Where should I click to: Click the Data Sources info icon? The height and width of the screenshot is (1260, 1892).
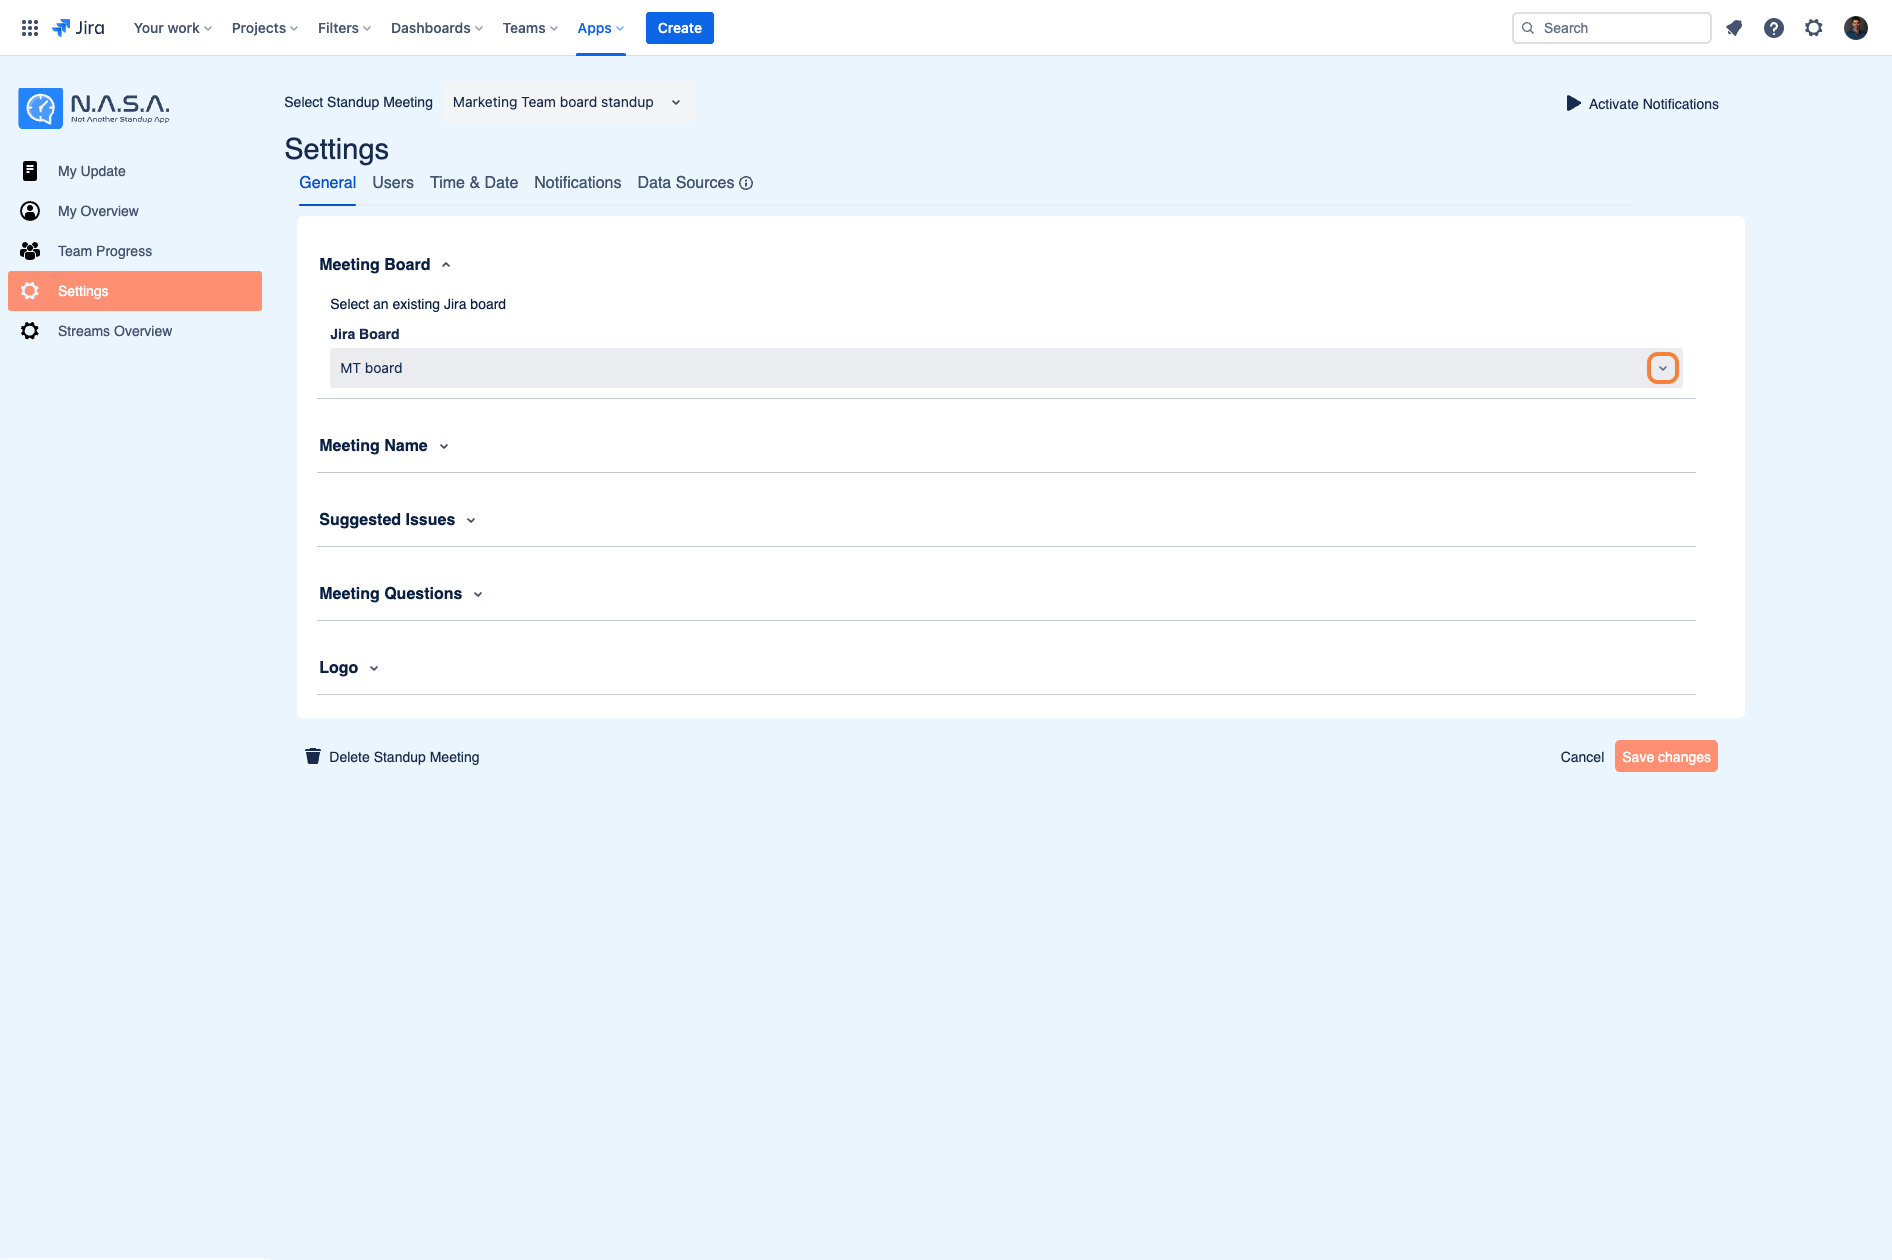746,183
